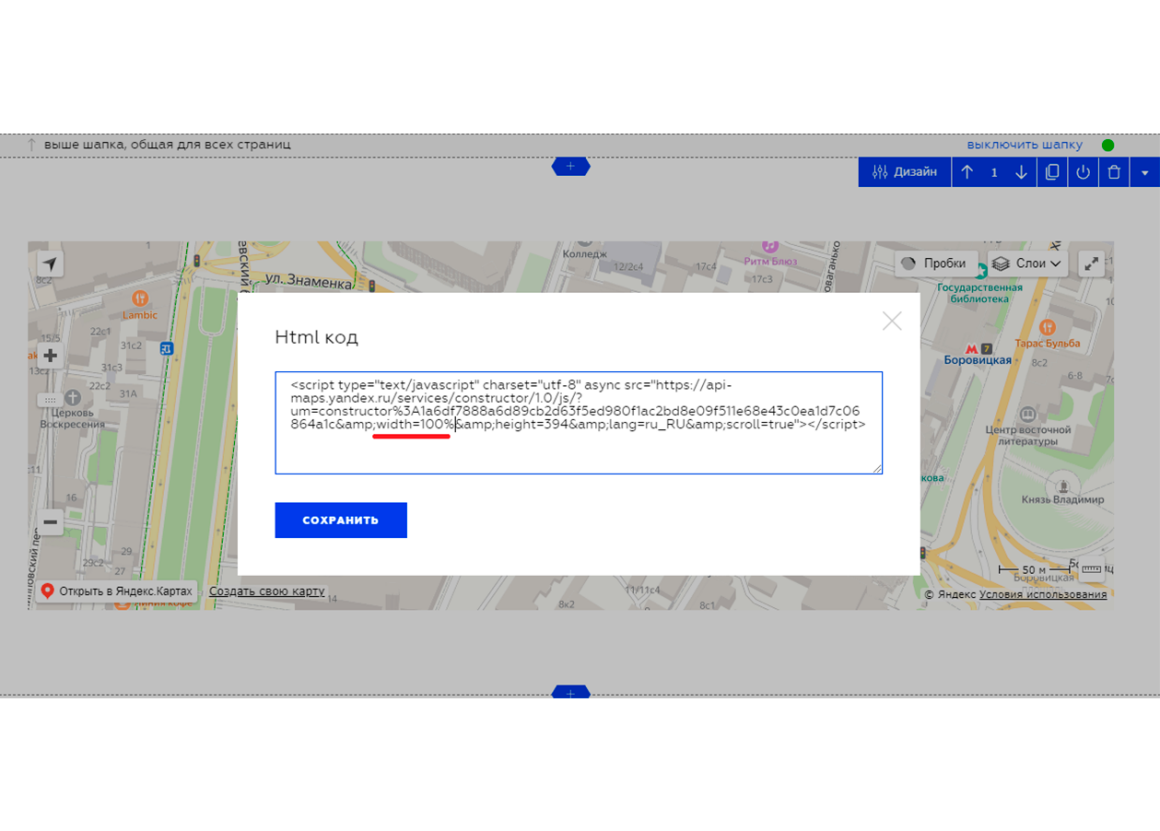Click the выше шапка header note text

(167, 144)
